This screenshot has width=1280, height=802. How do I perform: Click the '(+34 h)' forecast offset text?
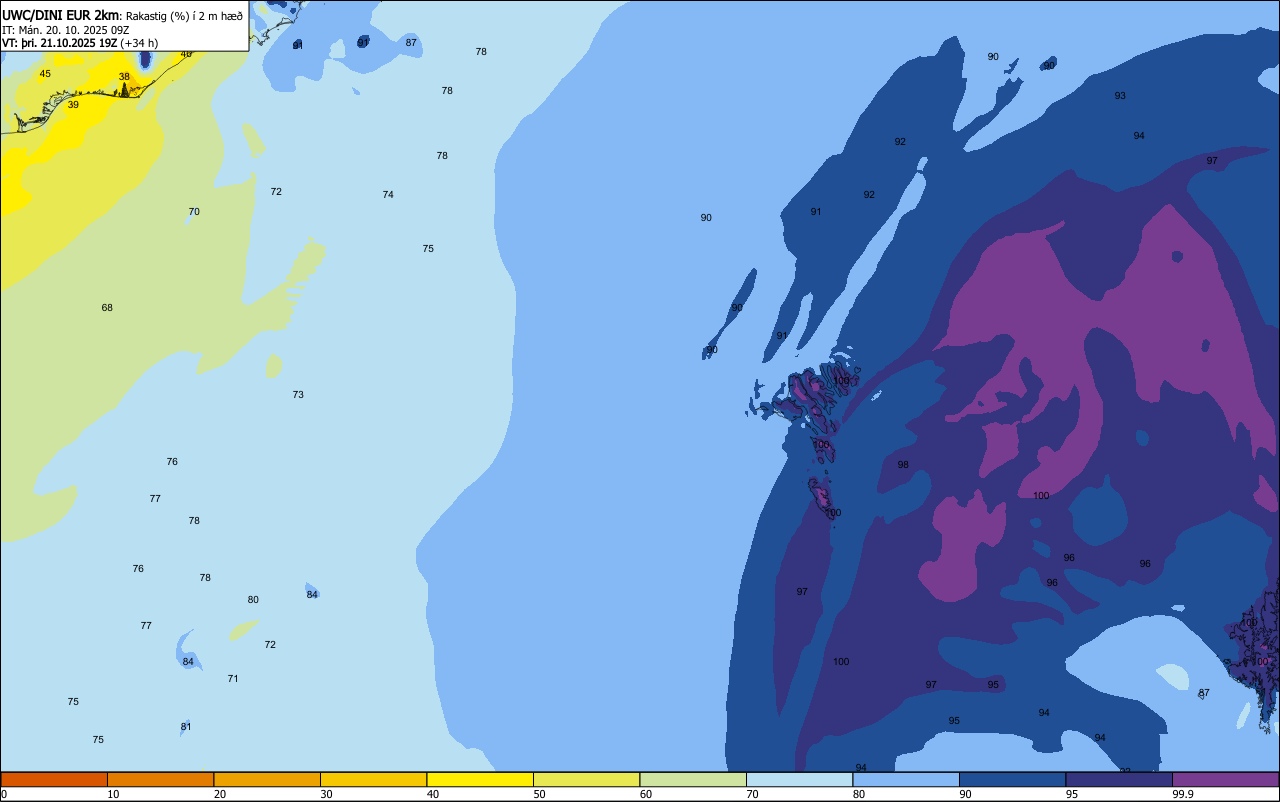click(141, 43)
